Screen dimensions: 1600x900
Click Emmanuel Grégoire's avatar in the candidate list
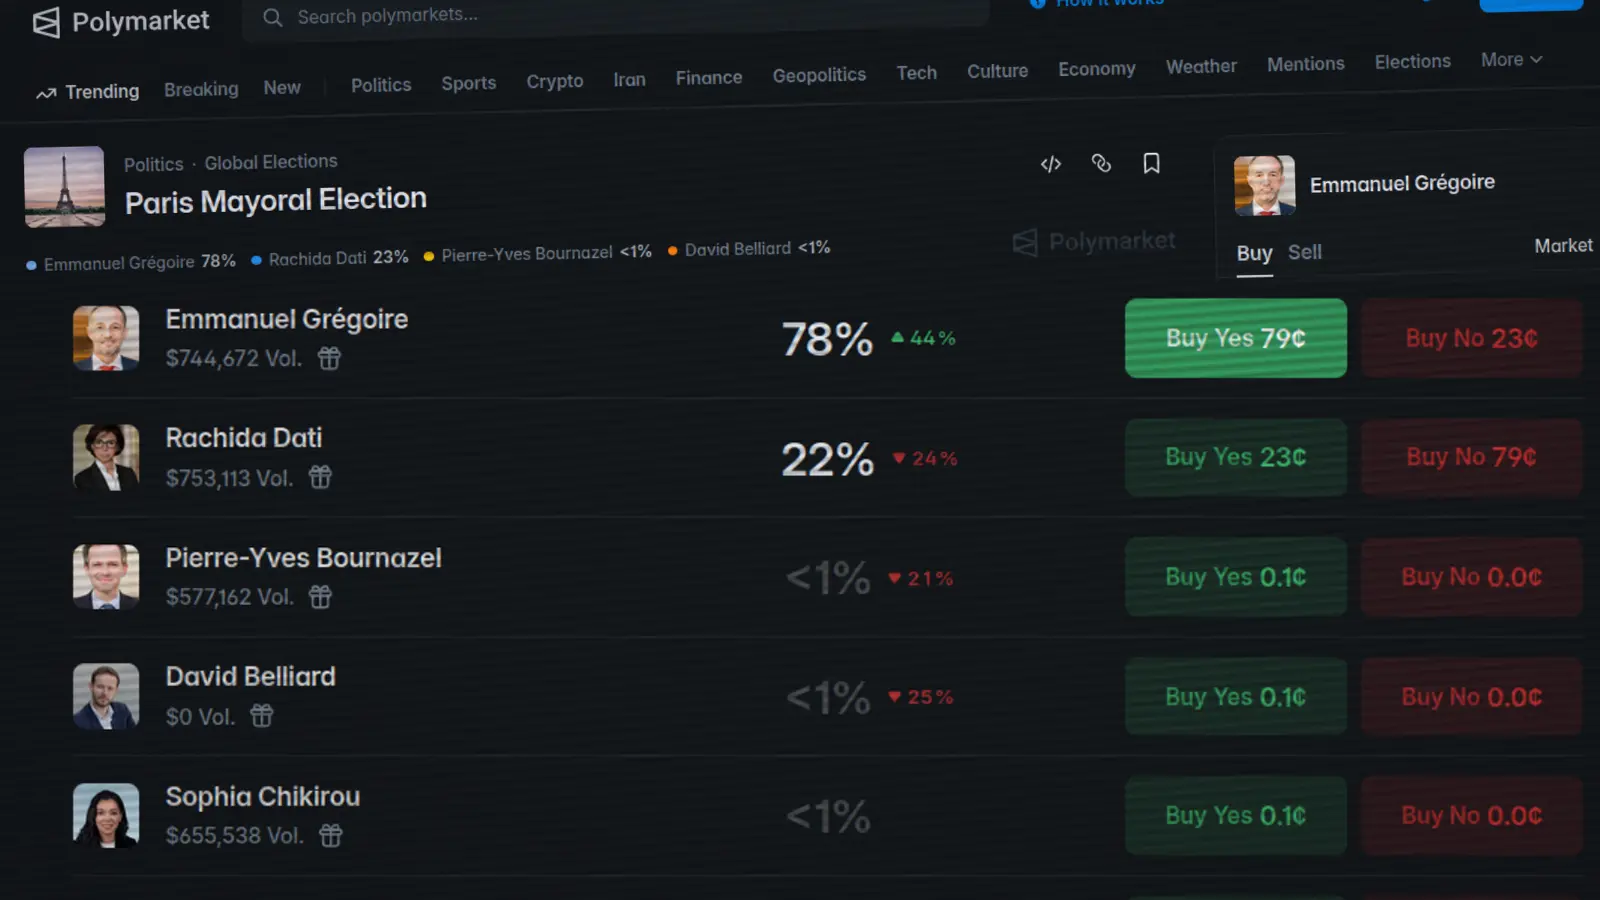coord(106,338)
